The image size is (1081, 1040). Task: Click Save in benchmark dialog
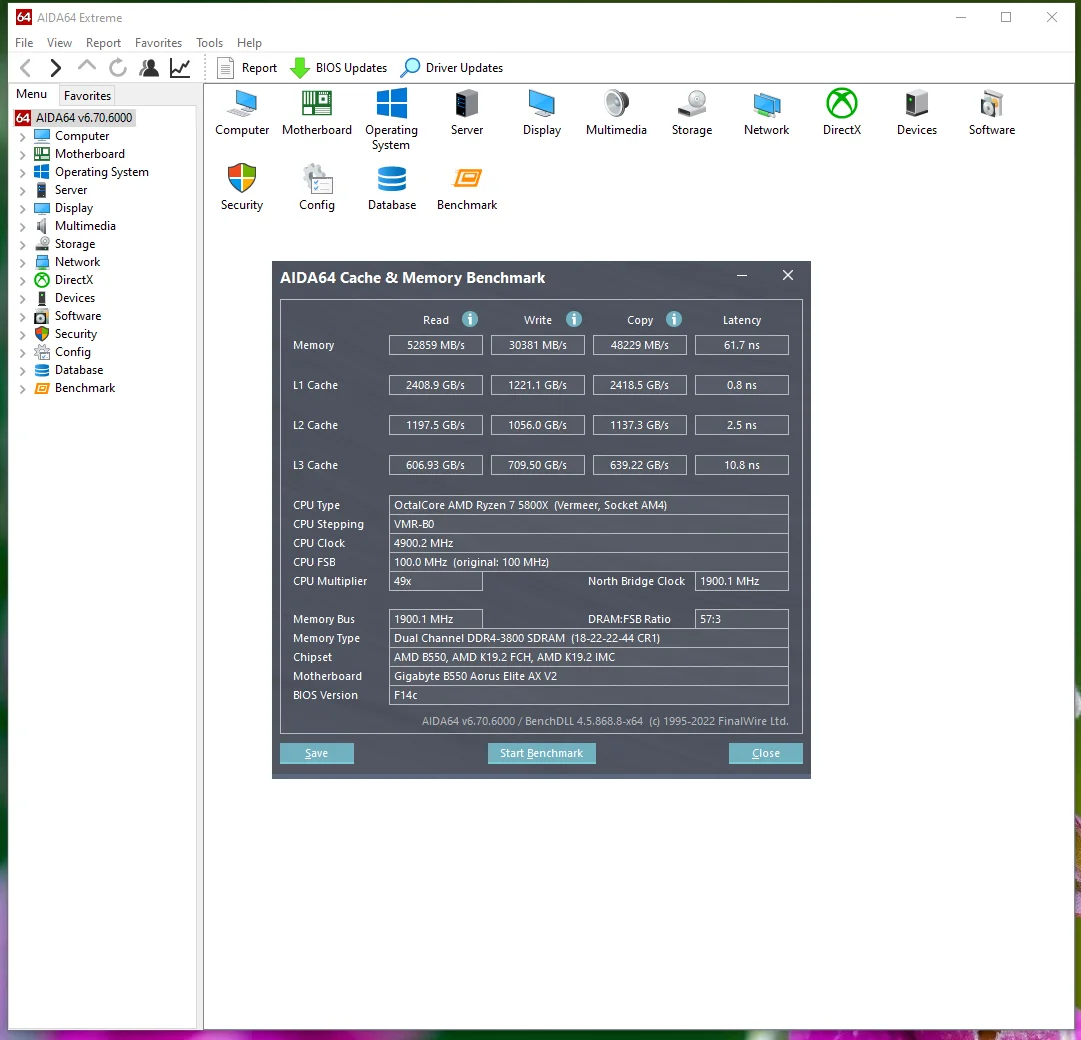coord(316,753)
